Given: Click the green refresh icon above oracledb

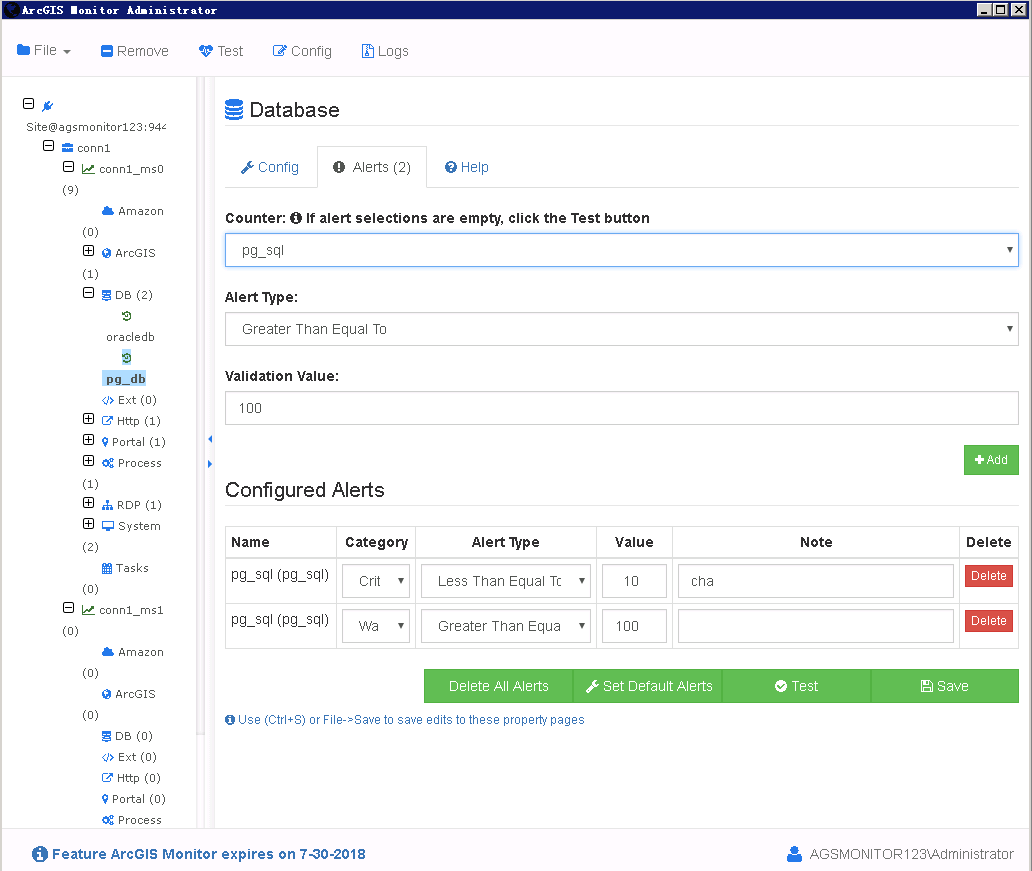Looking at the screenshot, I should (x=126, y=316).
